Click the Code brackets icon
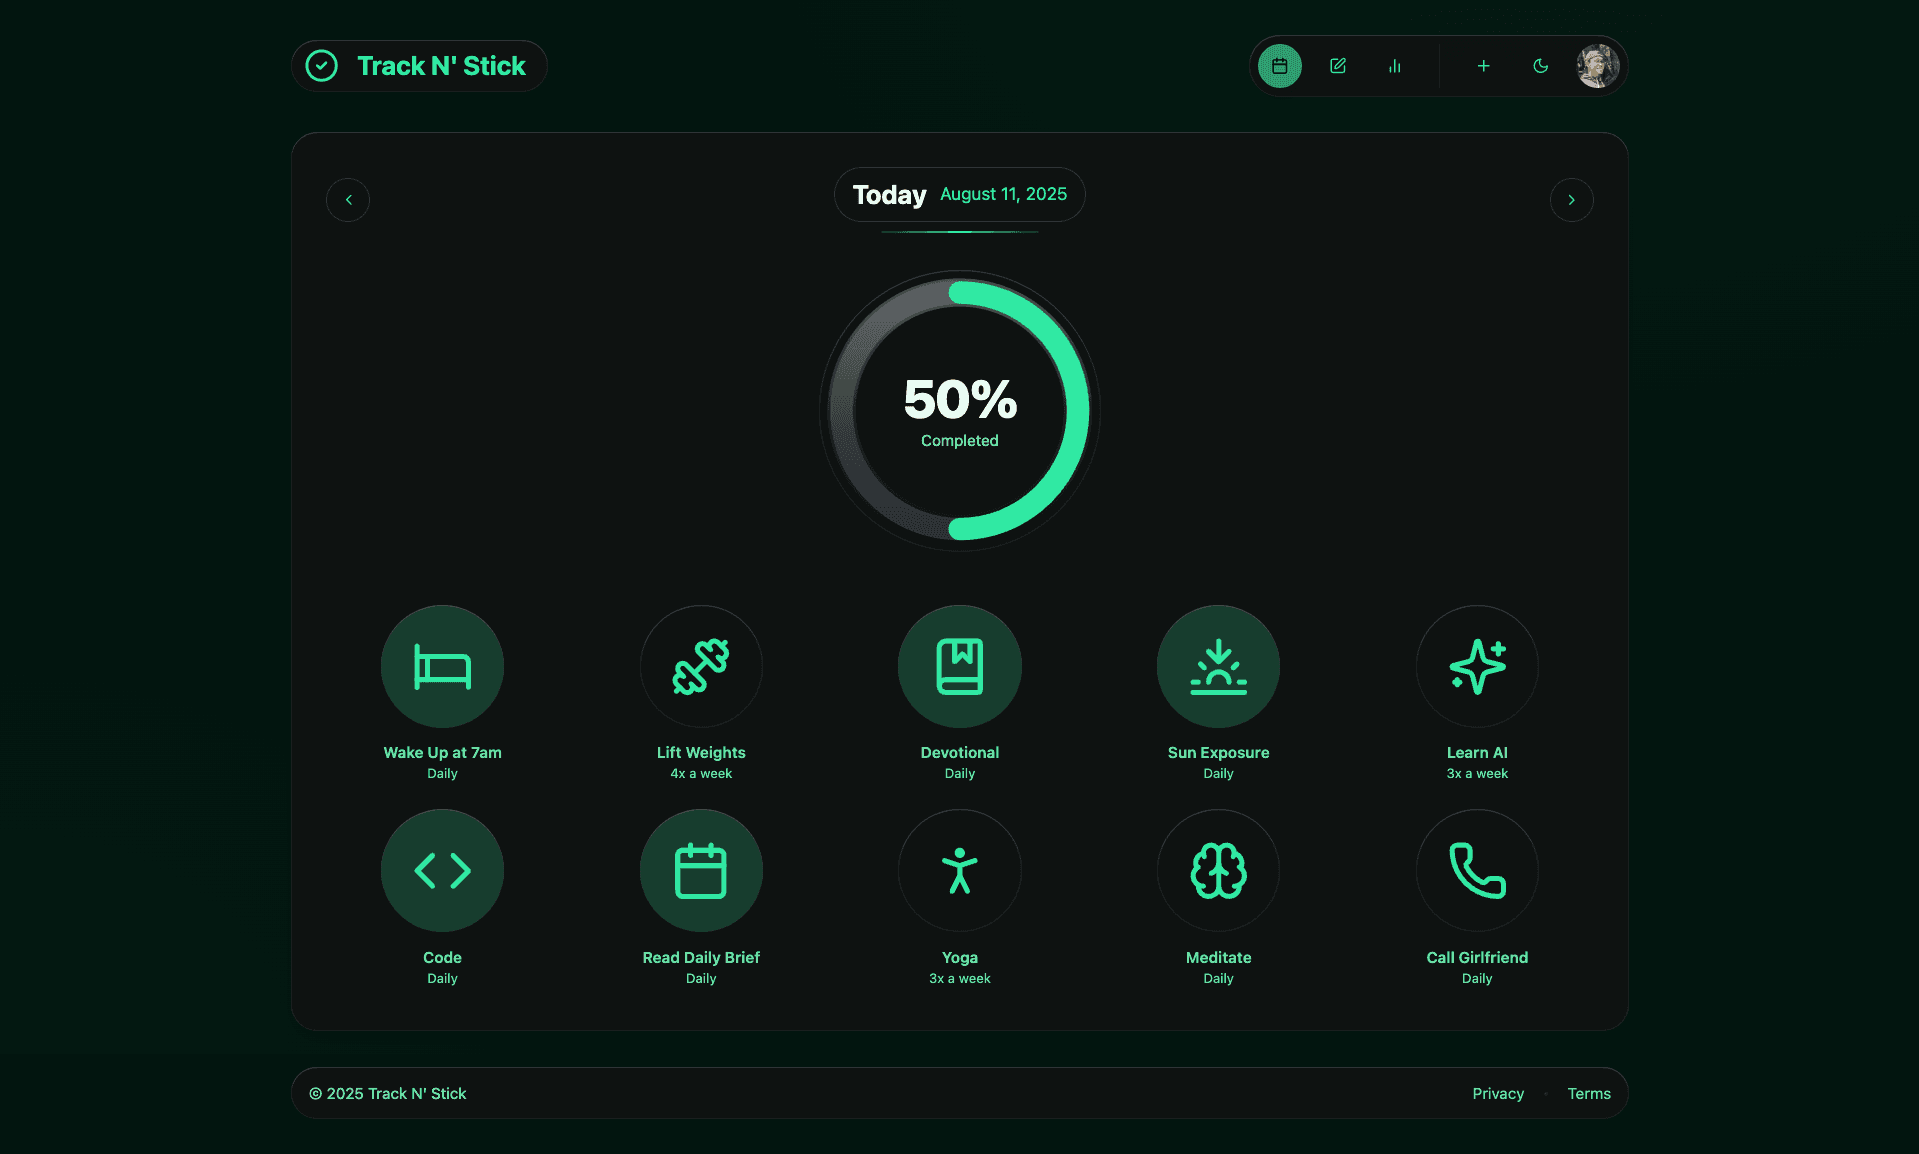The image size is (1919, 1154). click(442, 870)
